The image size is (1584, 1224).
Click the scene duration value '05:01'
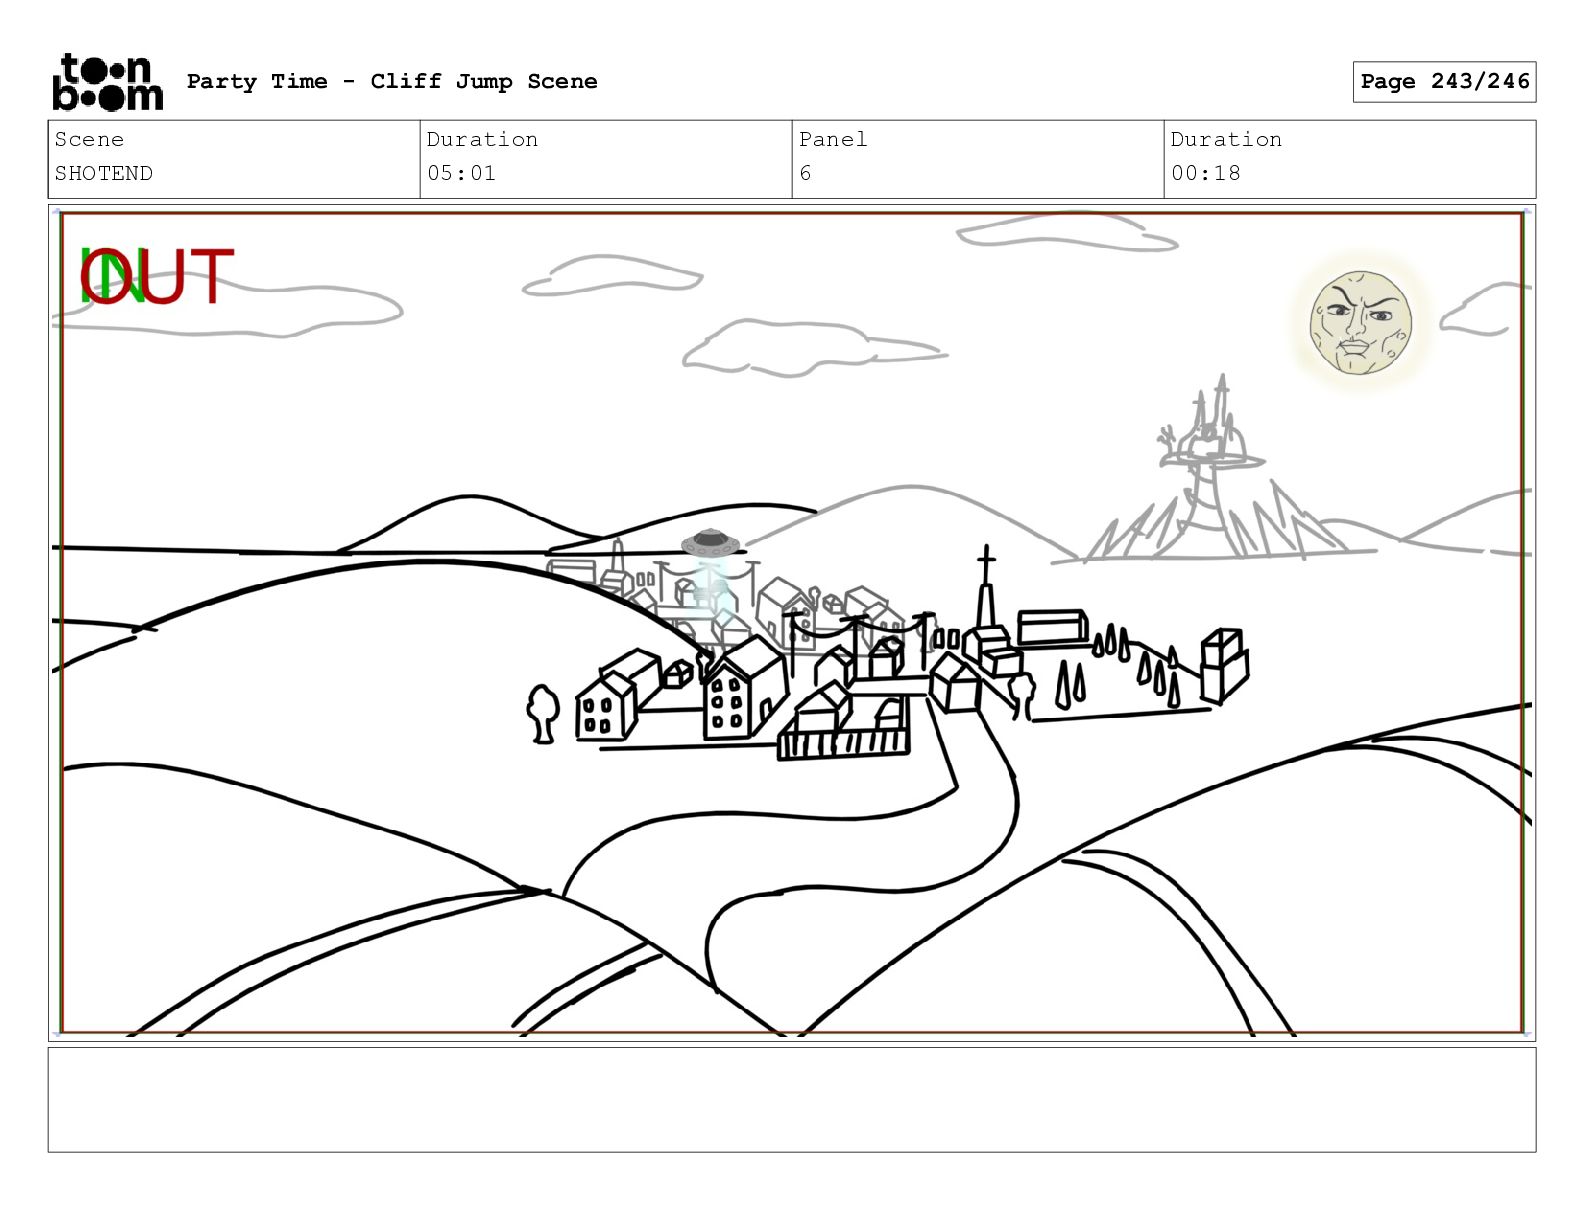tap(461, 173)
